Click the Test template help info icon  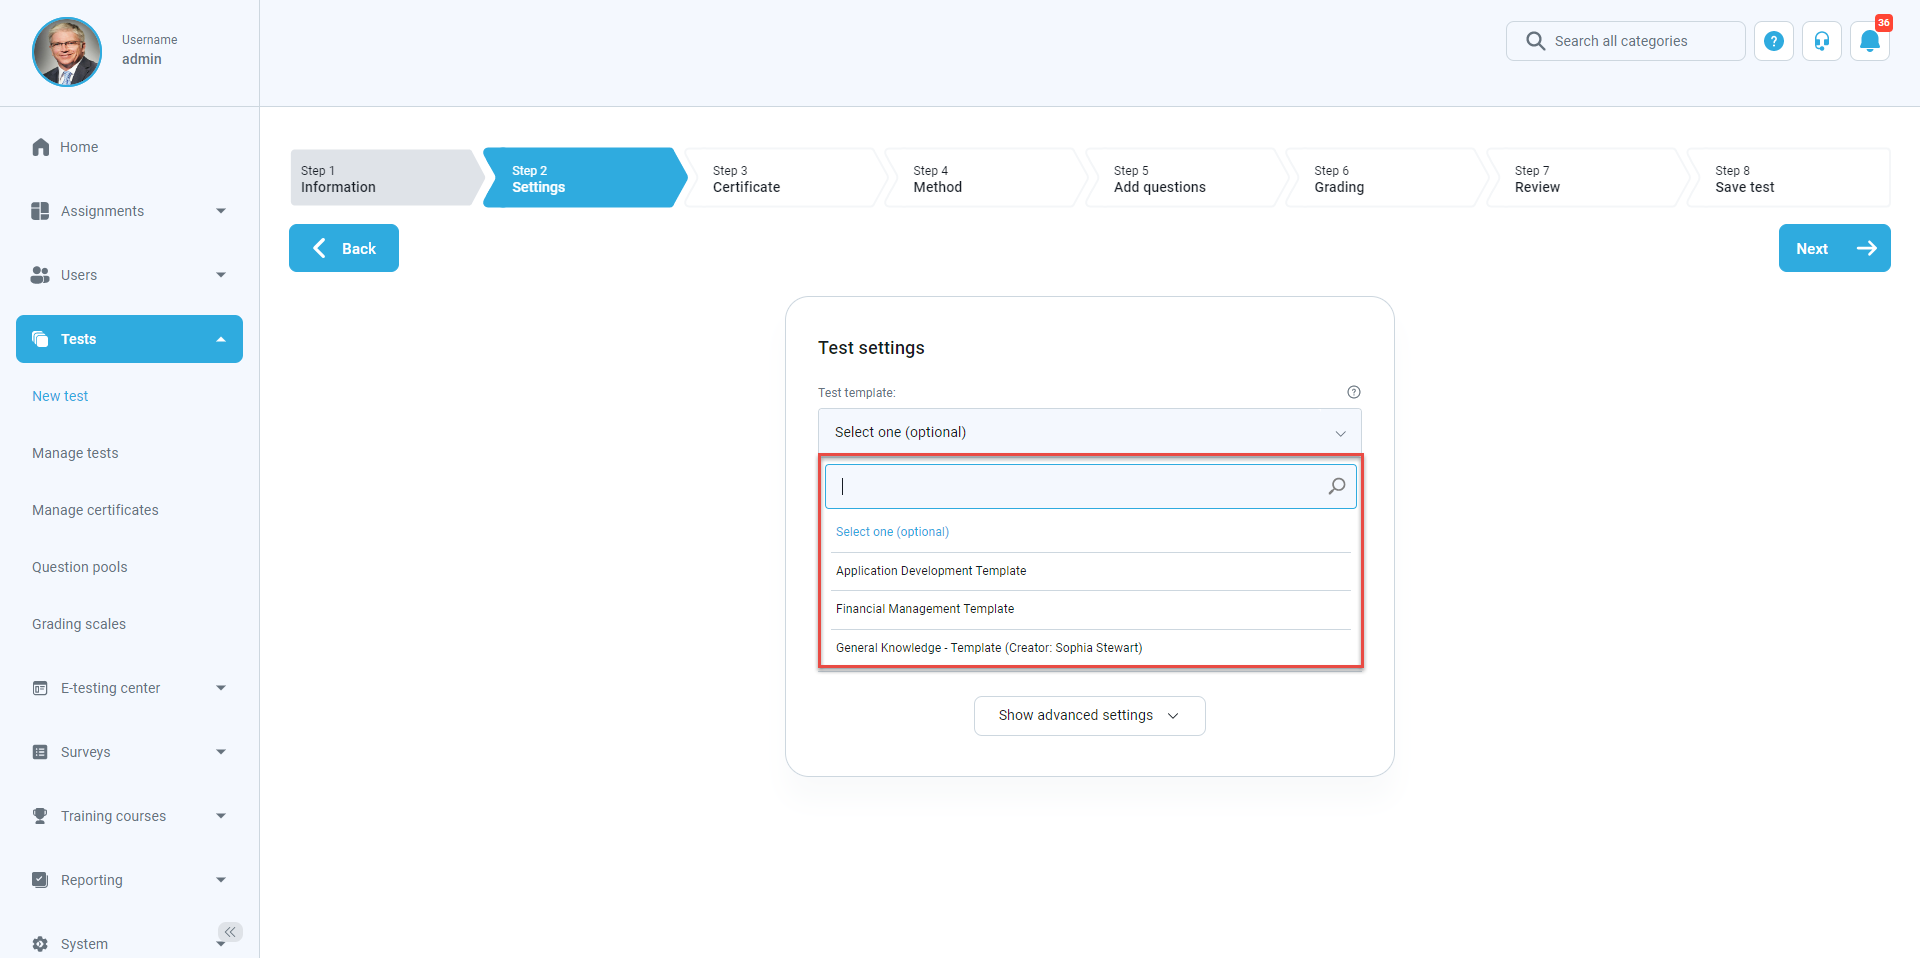[1353, 392]
